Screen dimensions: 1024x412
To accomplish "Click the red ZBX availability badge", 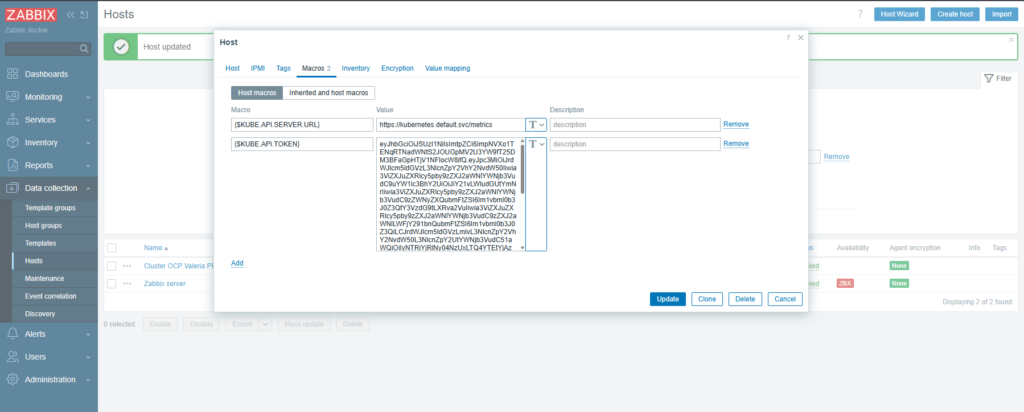I will [845, 283].
